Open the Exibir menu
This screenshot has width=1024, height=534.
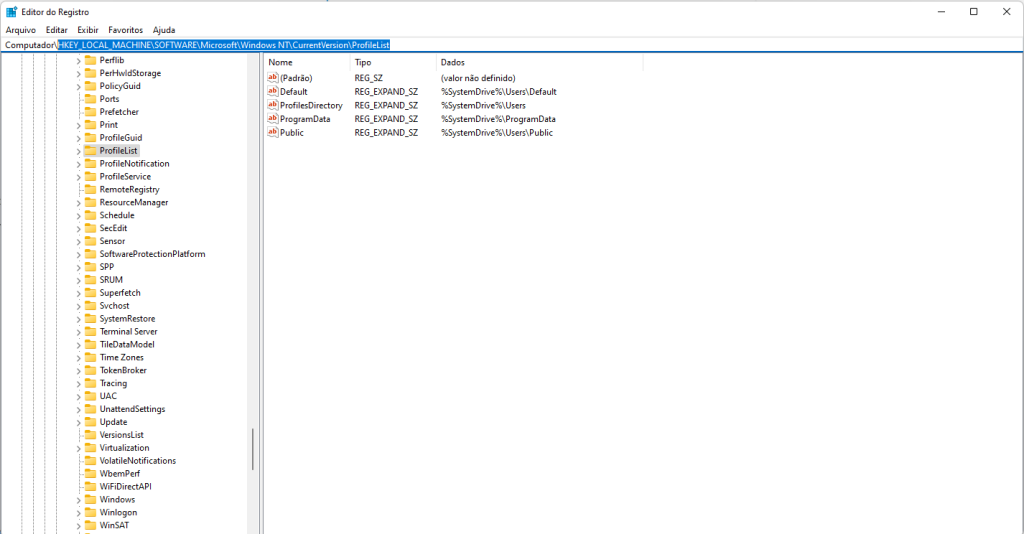(88, 30)
